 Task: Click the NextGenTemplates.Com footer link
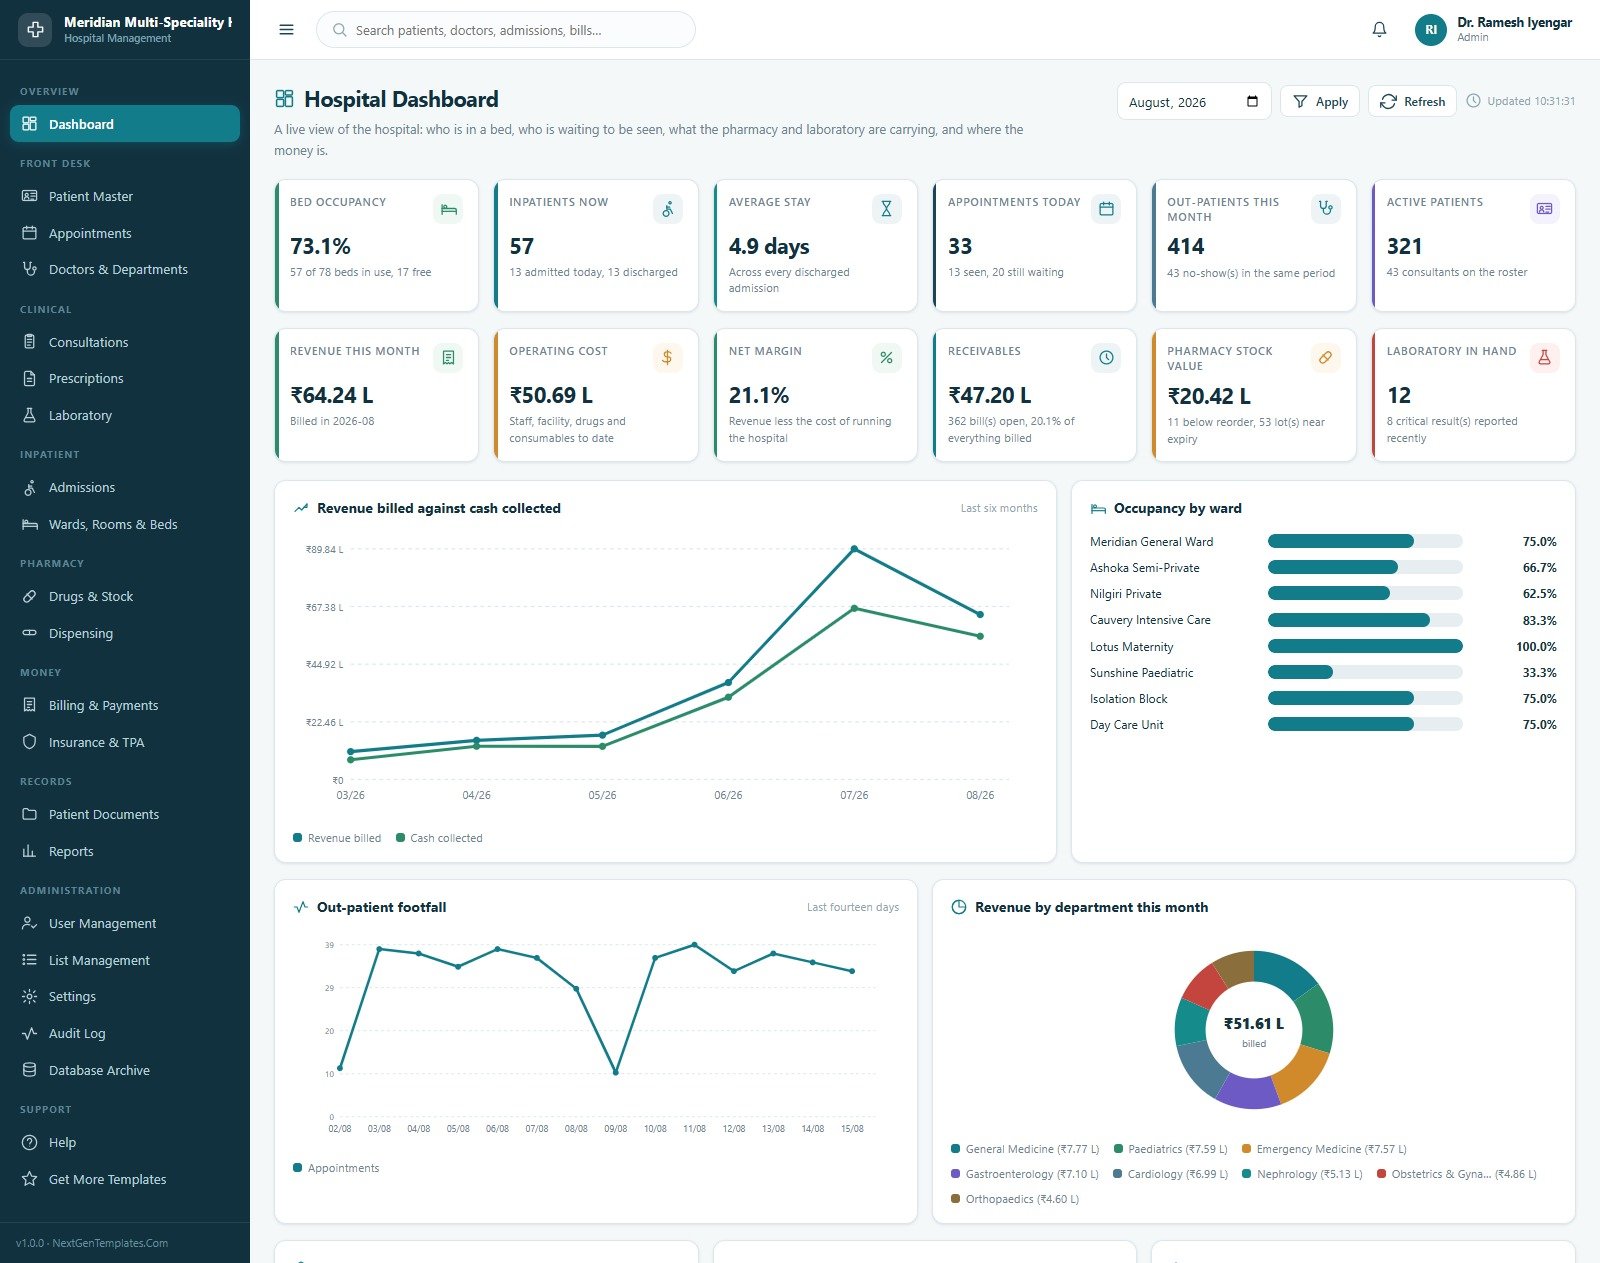[110, 1243]
